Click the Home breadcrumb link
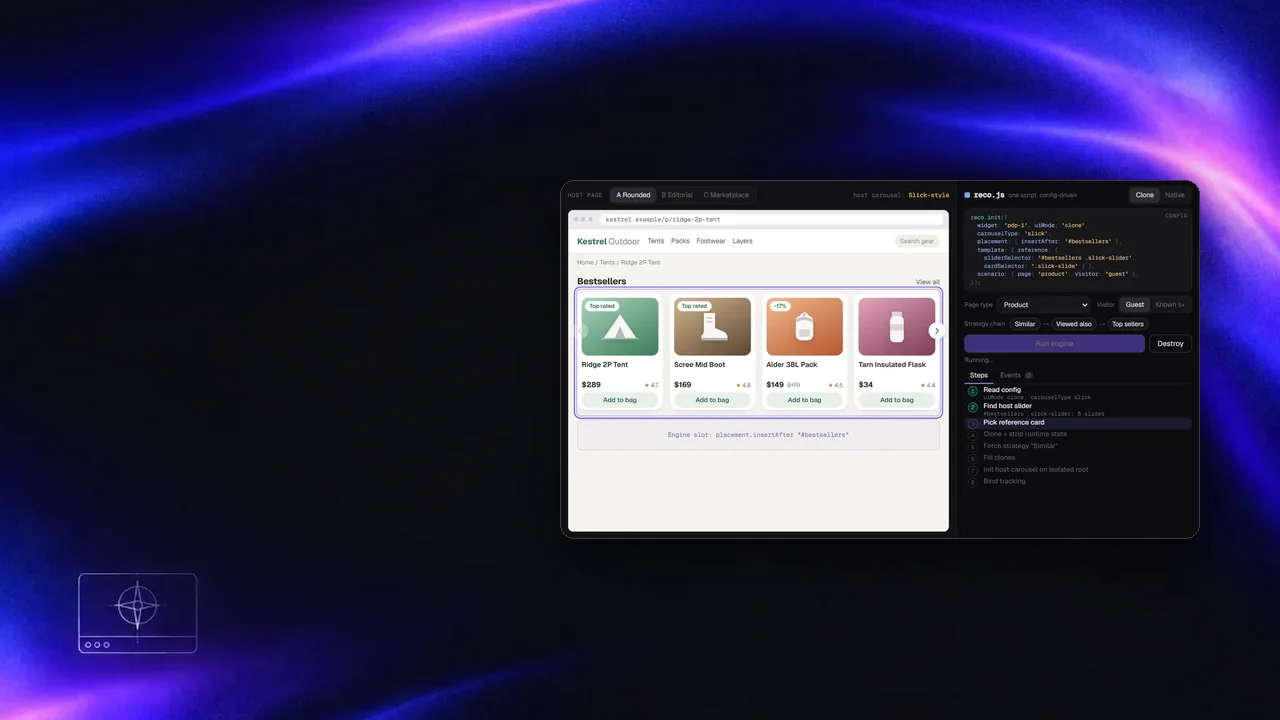Image resolution: width=1280 pixels, height=720 pixels. (x=585, y=262)
